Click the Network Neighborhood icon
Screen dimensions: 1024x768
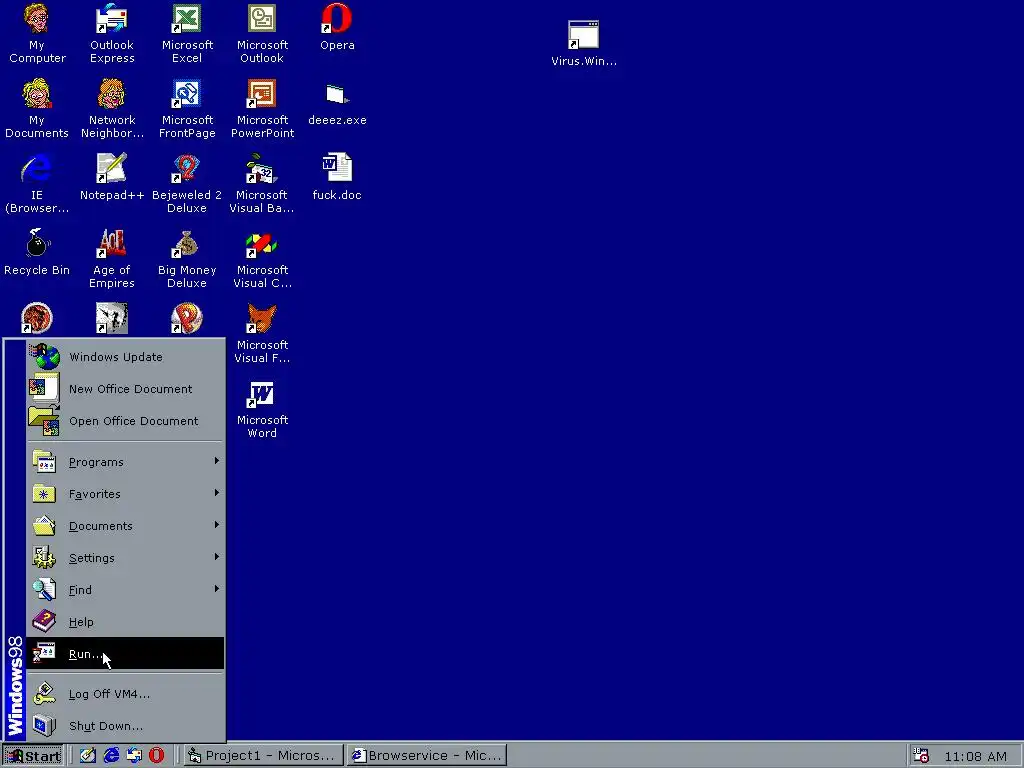tap(112, 108)
